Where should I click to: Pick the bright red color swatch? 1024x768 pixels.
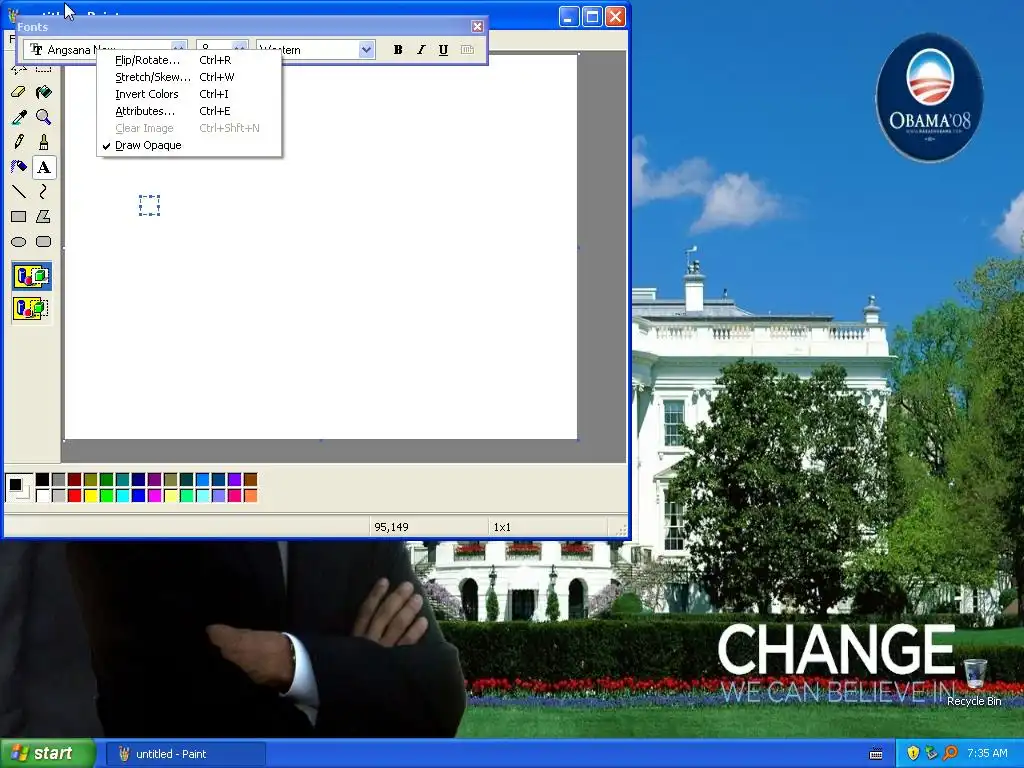(74, 496)
